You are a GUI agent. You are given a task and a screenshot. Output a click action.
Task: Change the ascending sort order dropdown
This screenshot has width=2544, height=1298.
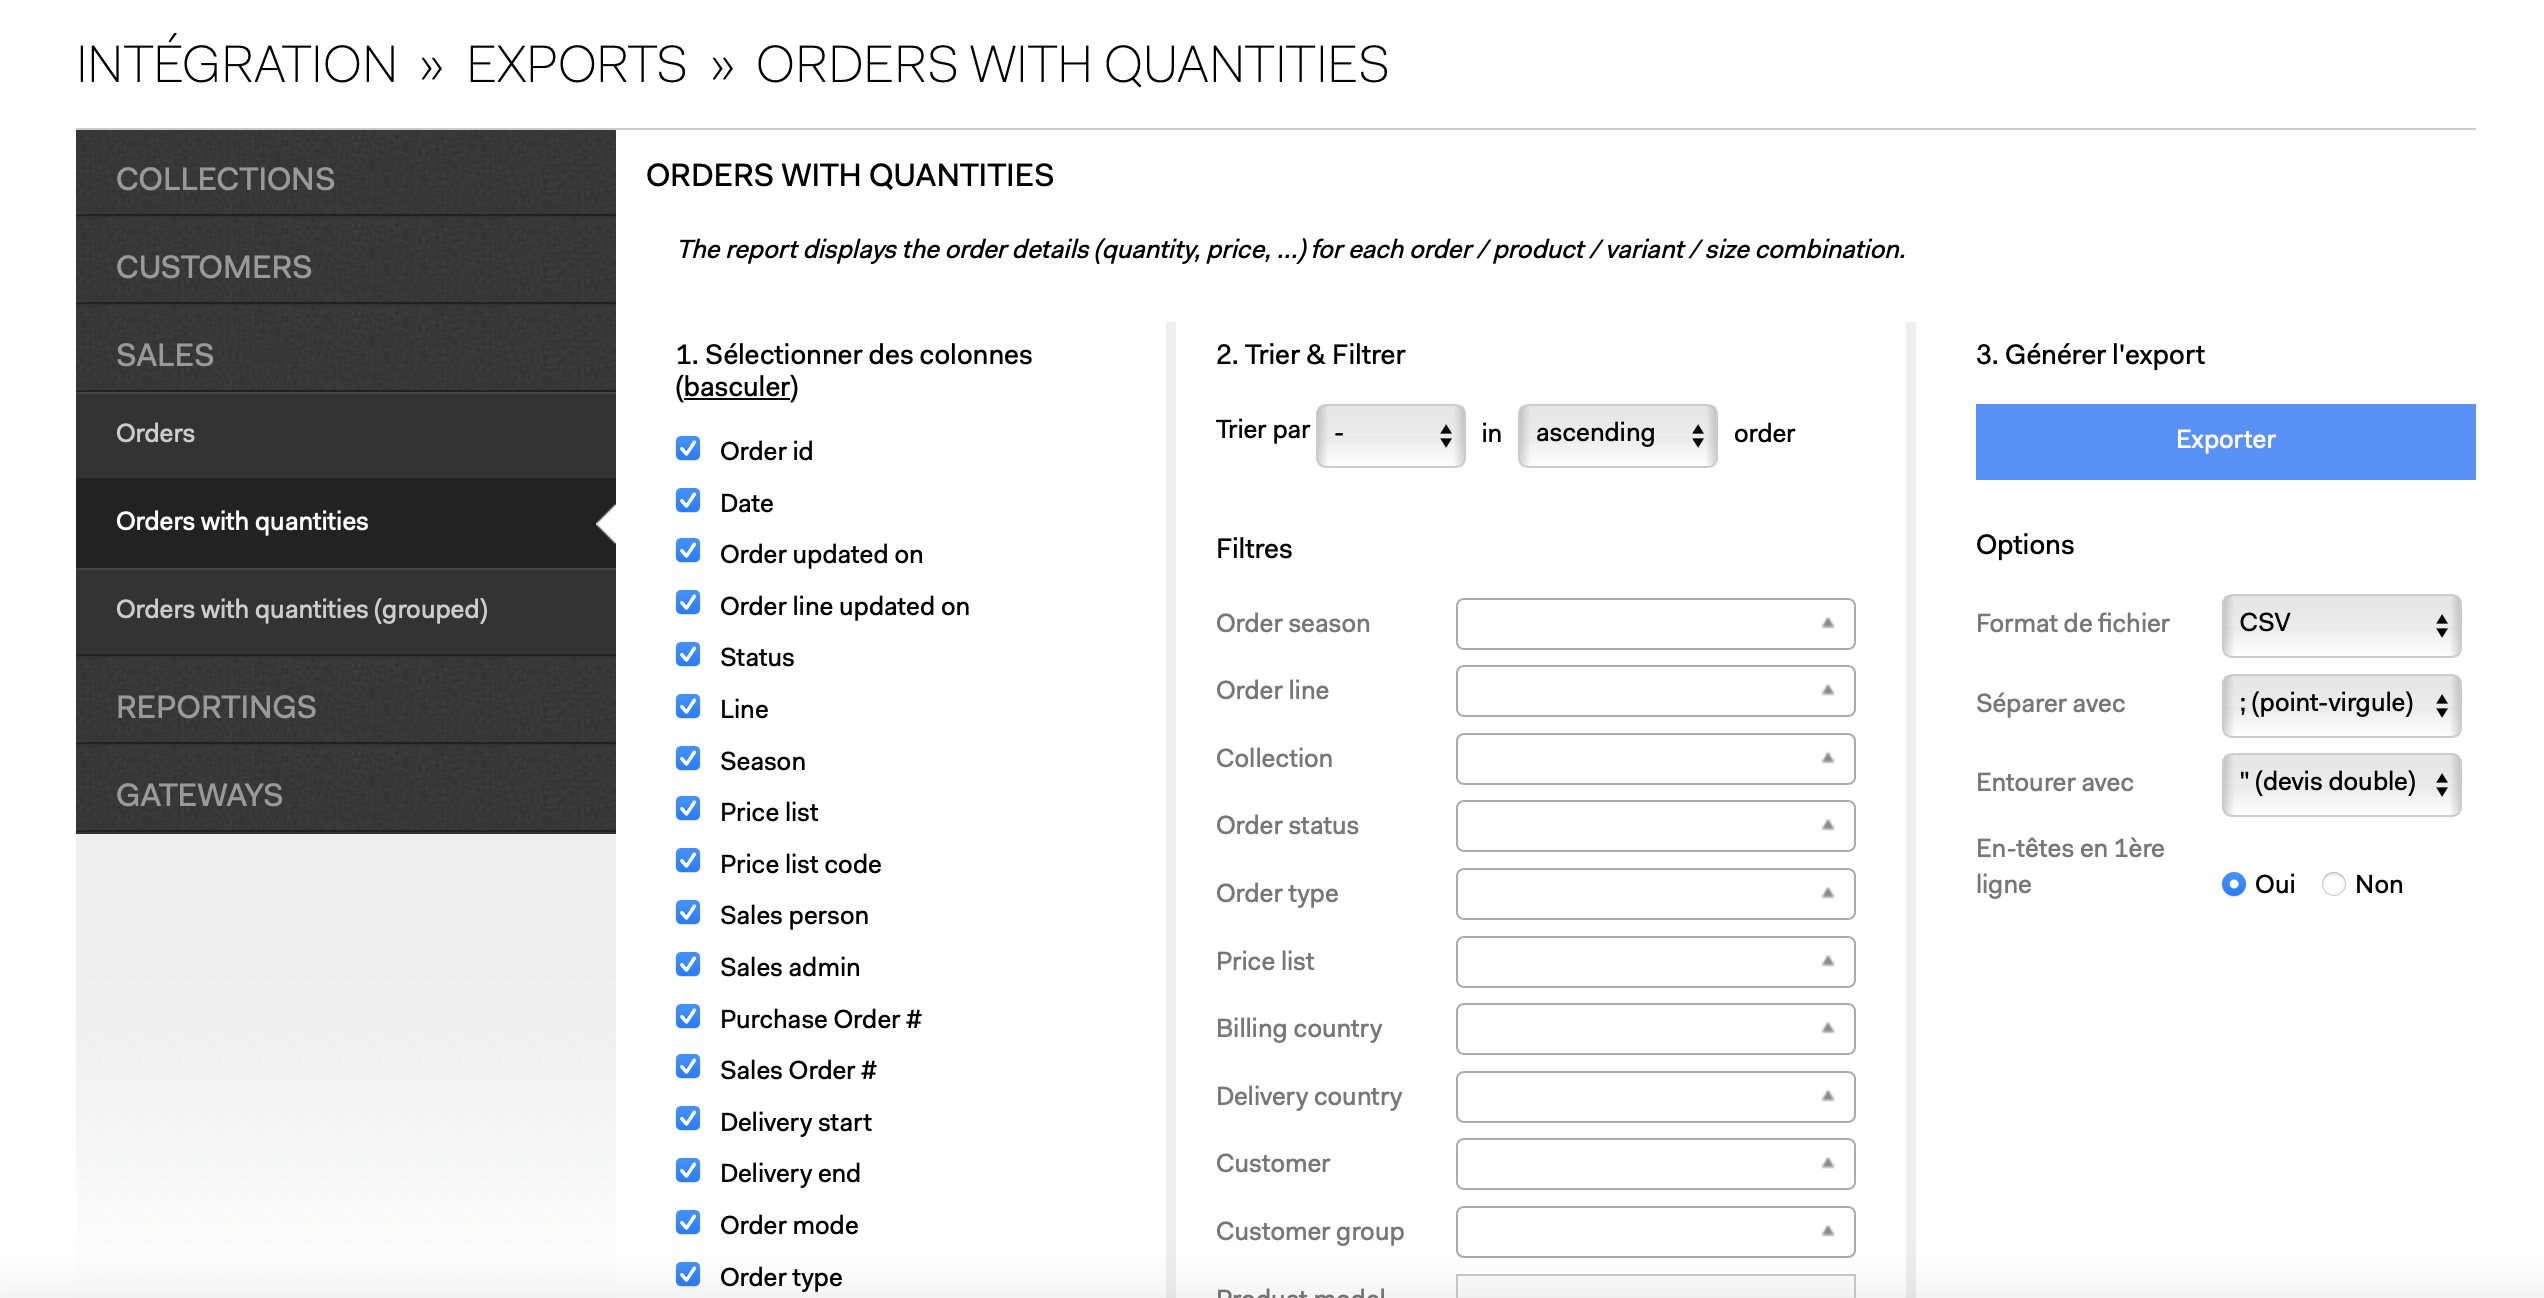click(1617, 434)
